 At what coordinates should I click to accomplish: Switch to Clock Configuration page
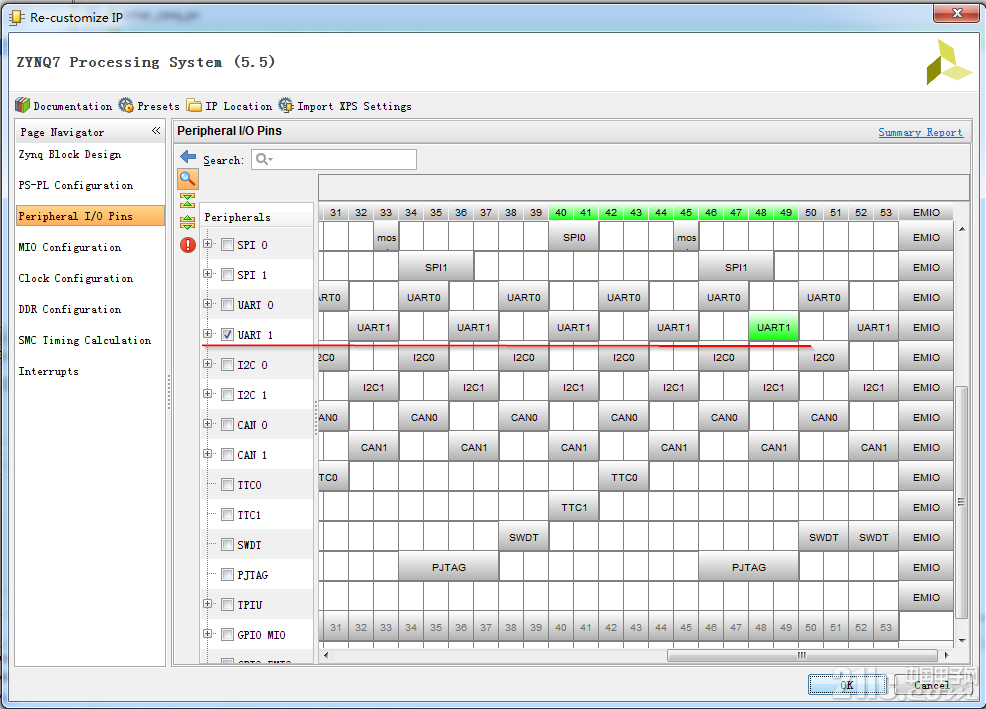(75, 278)
